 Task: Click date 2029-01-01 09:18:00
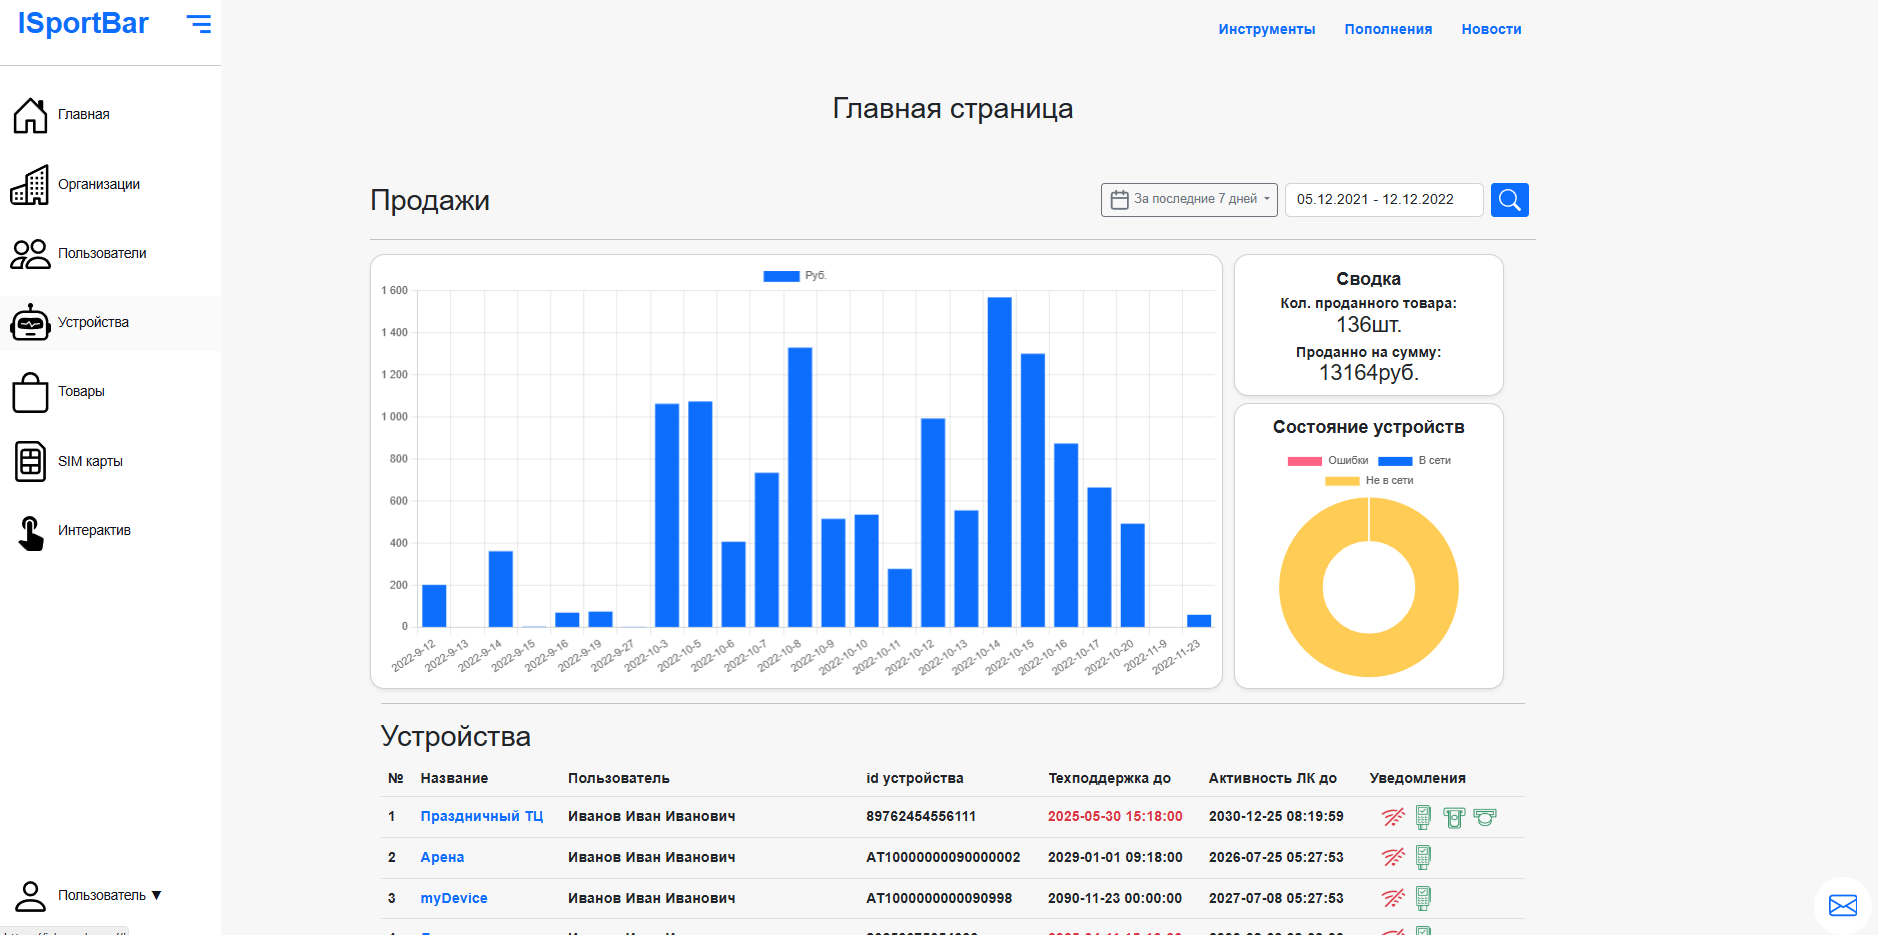(1115, 857)
